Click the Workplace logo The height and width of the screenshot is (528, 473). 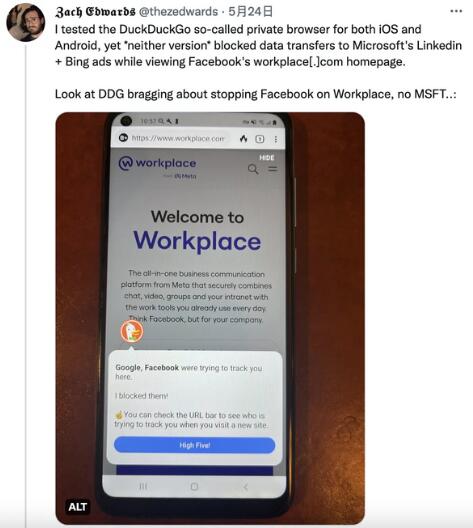coord(158,163)
